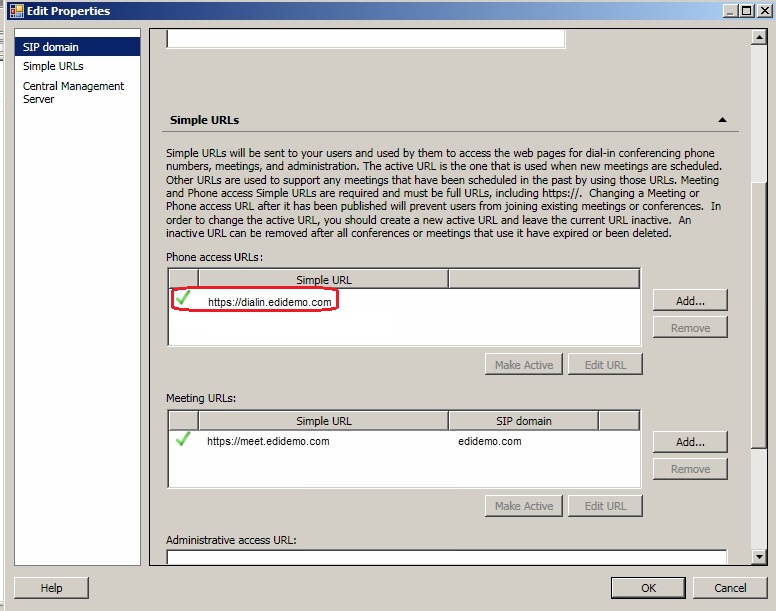This screenshot has height=611, width=776.
Task: Click Remove button for Phone access URLs
Action: tap(690, 328)
